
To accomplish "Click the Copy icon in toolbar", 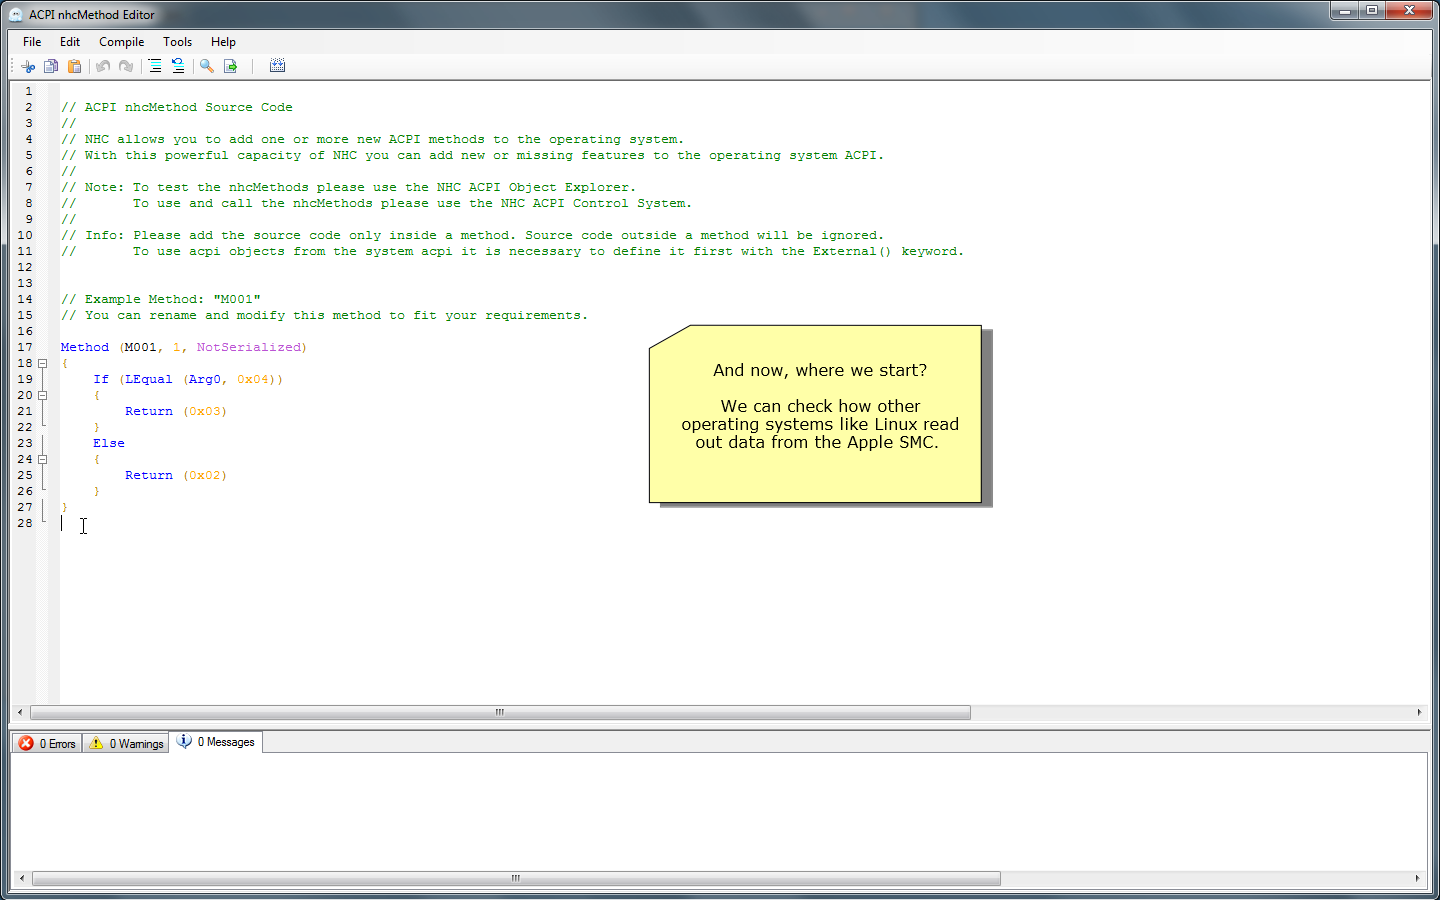I will [x=51, y=66].
